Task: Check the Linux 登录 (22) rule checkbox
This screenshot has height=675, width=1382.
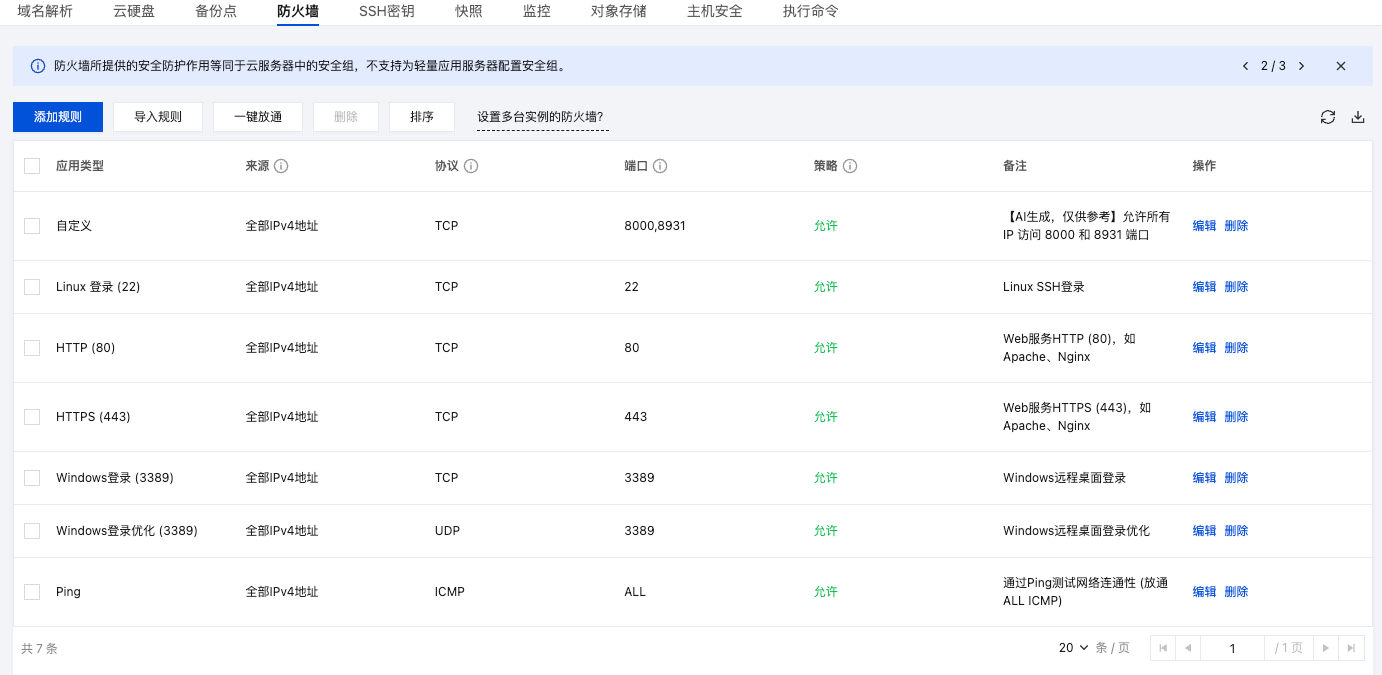Action: click(x=32, y=287)
